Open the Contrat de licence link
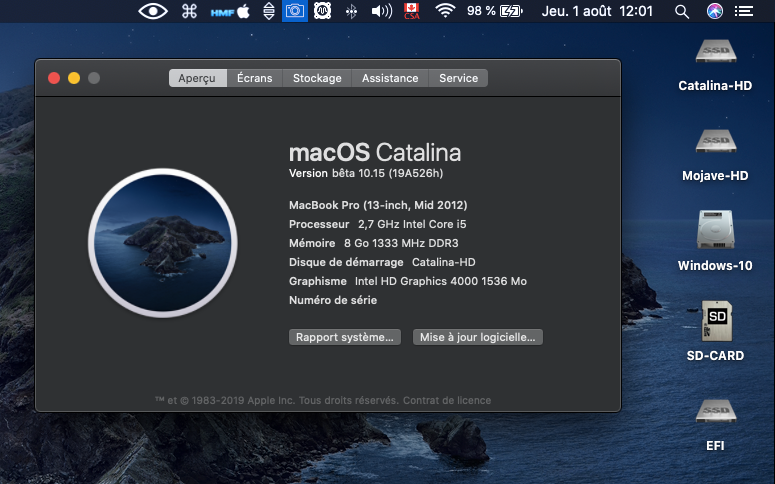The height and width of the screenshot is (484, 775). point(447,400)
